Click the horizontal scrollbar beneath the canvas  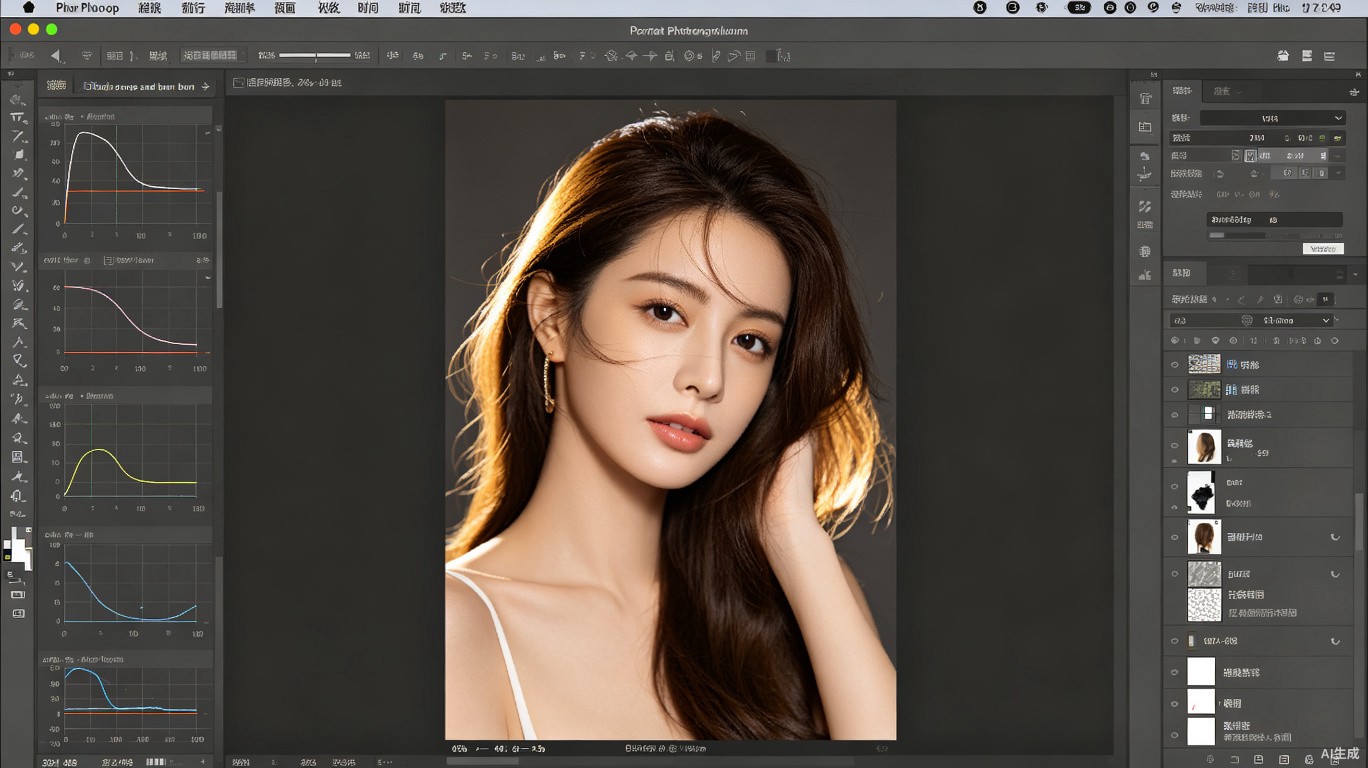click(x=483, y=761)
